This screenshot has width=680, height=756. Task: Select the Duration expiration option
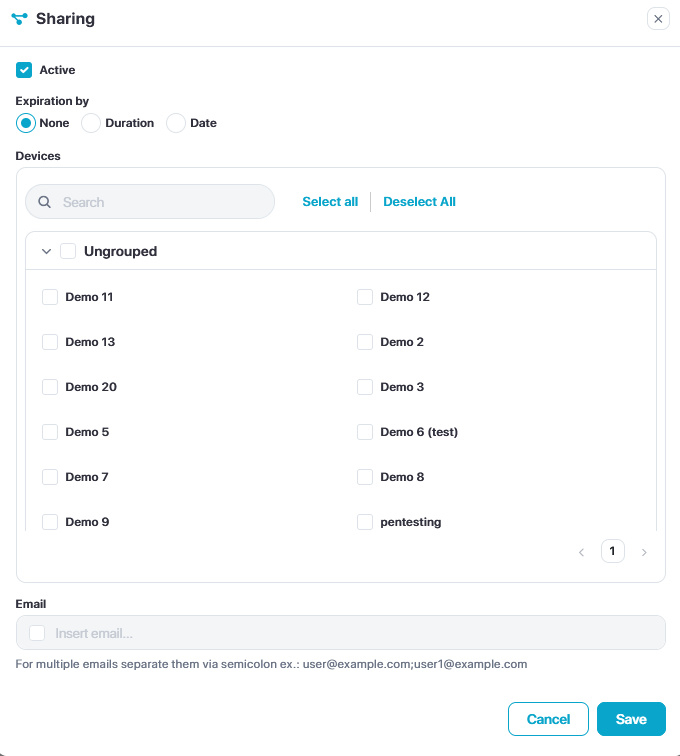point(91,123)
